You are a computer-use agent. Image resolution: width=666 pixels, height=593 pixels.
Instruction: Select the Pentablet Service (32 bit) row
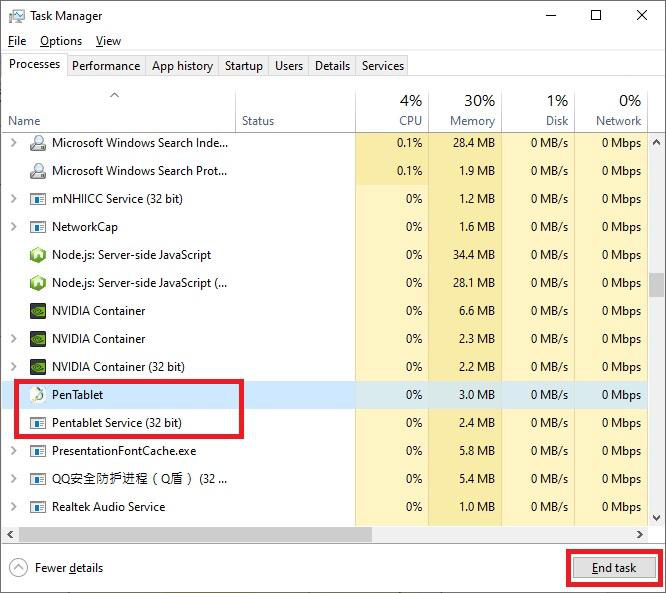(x=325, y=423)
